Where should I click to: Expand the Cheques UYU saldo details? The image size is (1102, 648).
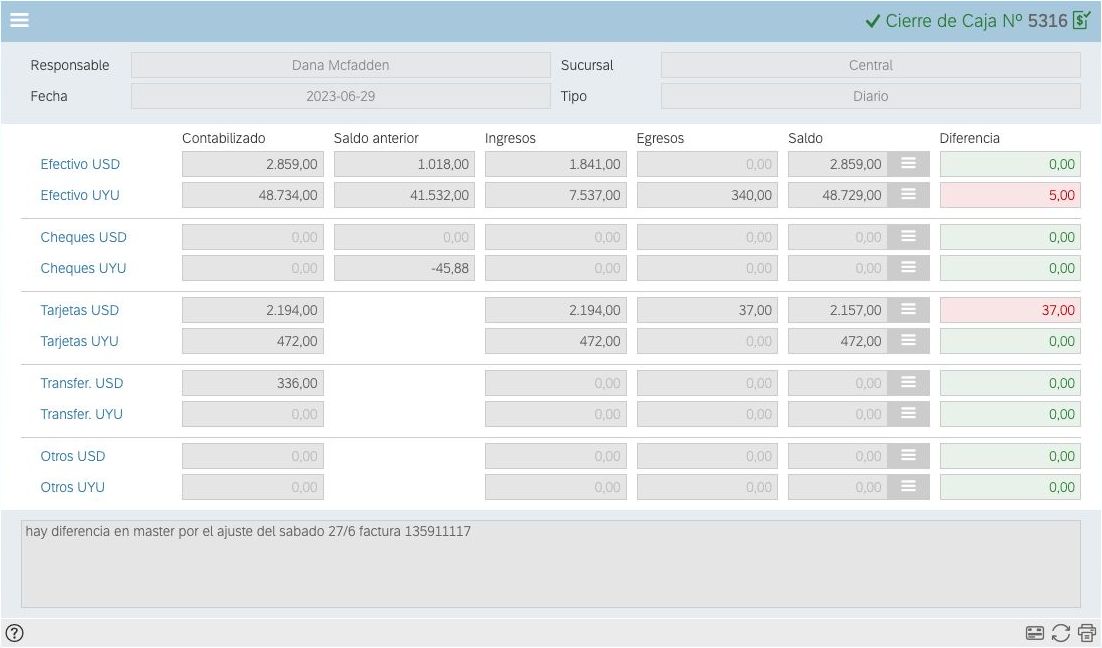908,268
